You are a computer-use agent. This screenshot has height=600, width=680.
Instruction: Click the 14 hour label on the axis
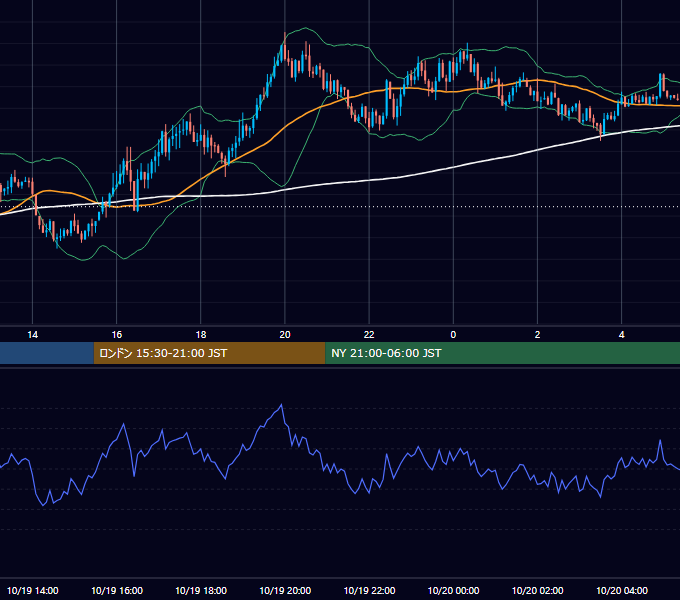coord(33,335)
